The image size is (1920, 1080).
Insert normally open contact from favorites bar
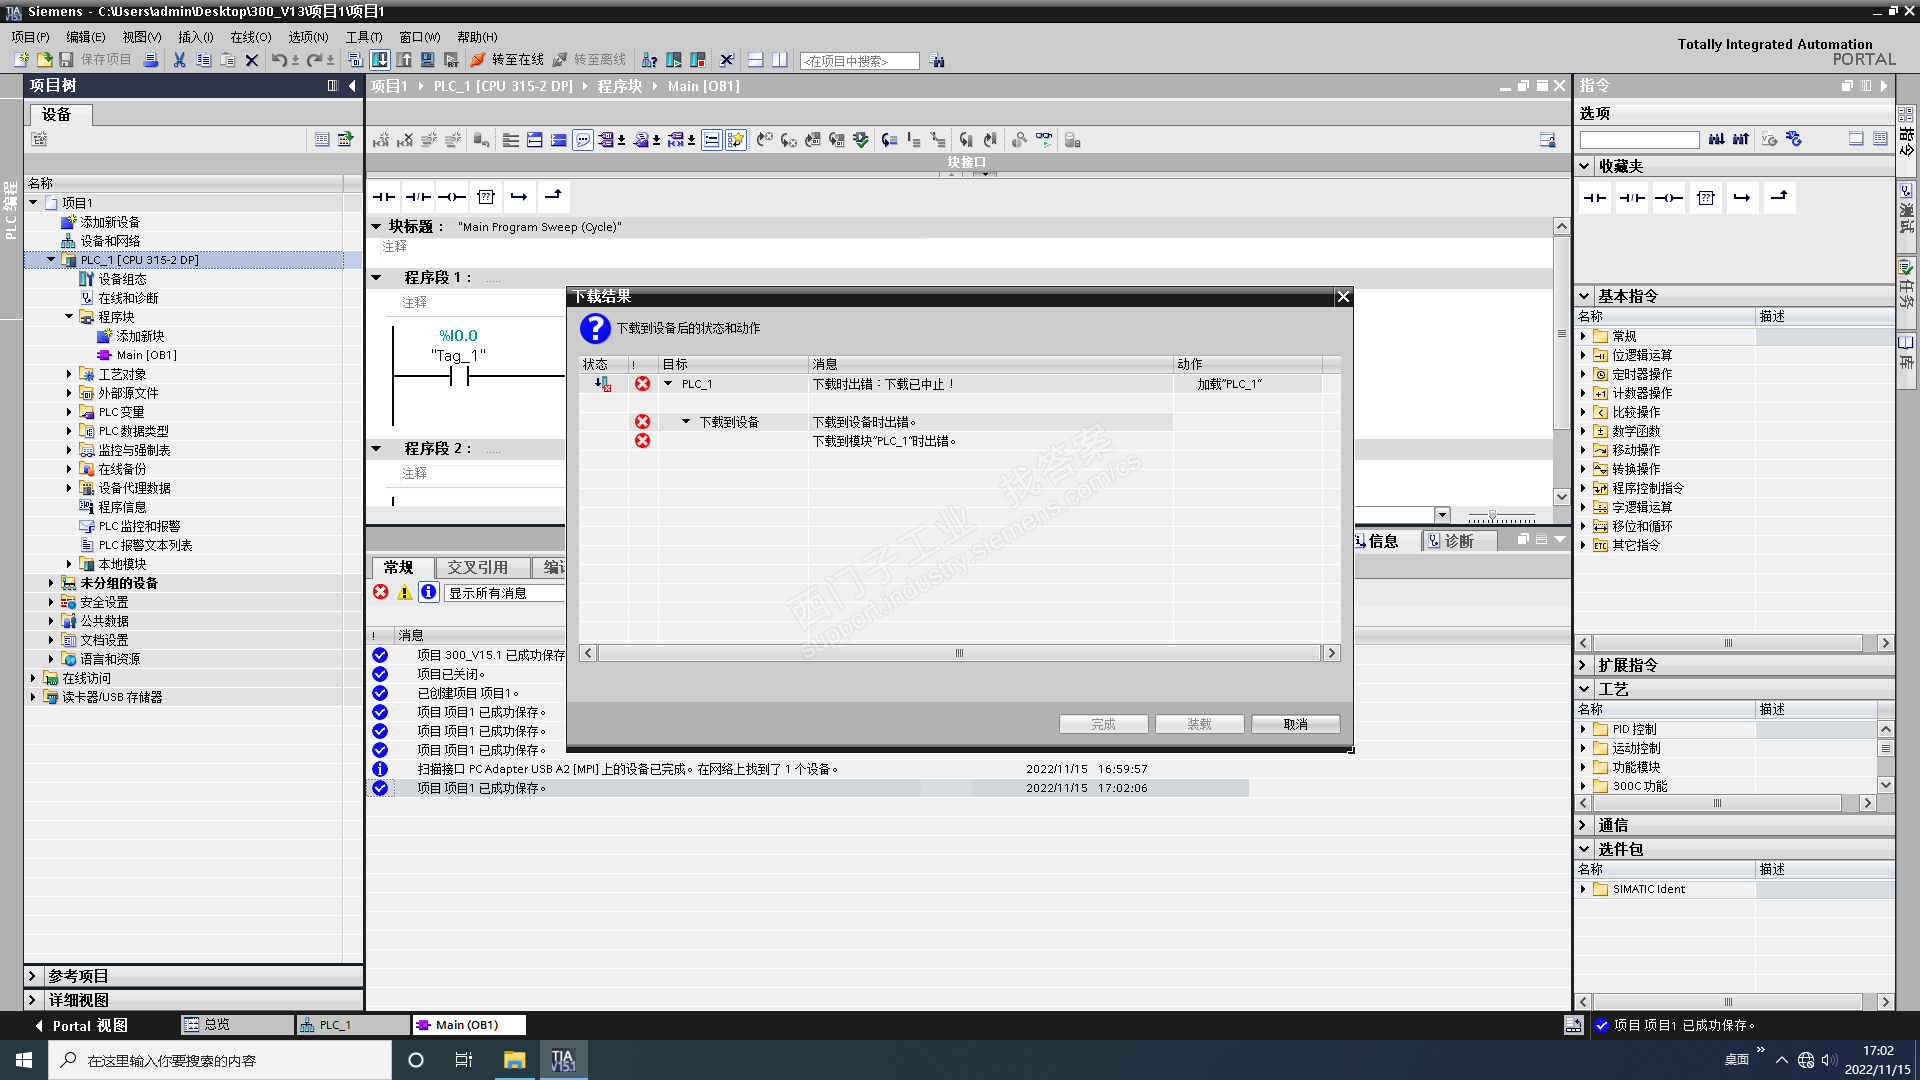tap(384, 197)
